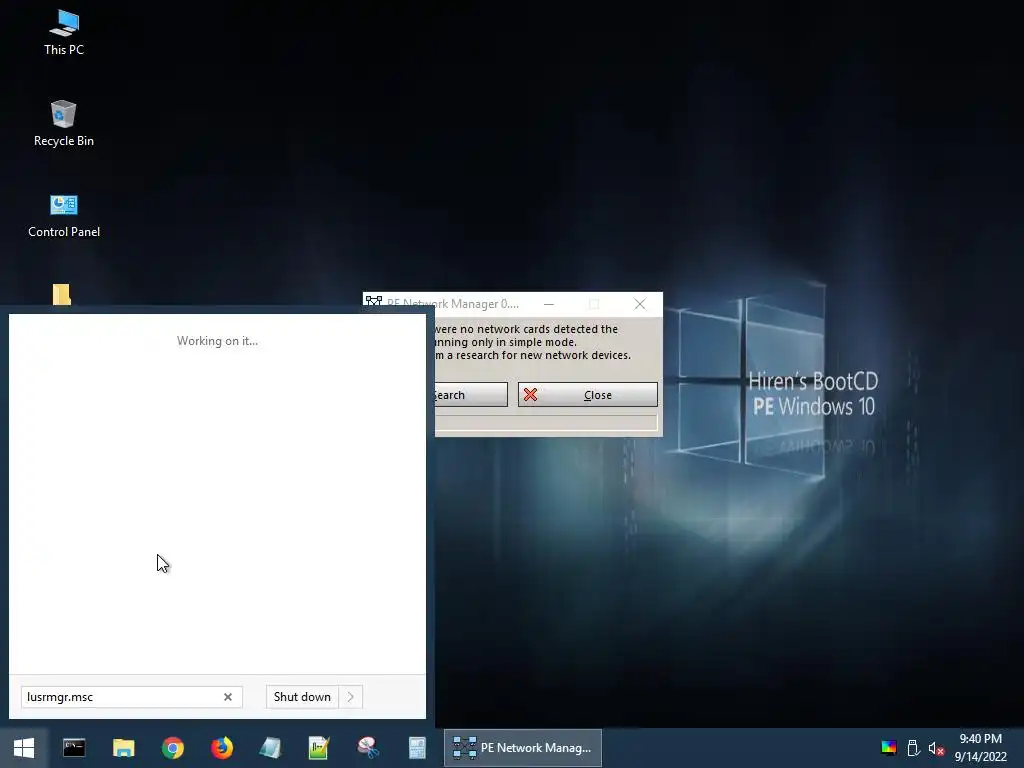Click the muted volume tray icon
This screenshot has width=1024, height=768.
pos(936,748)
